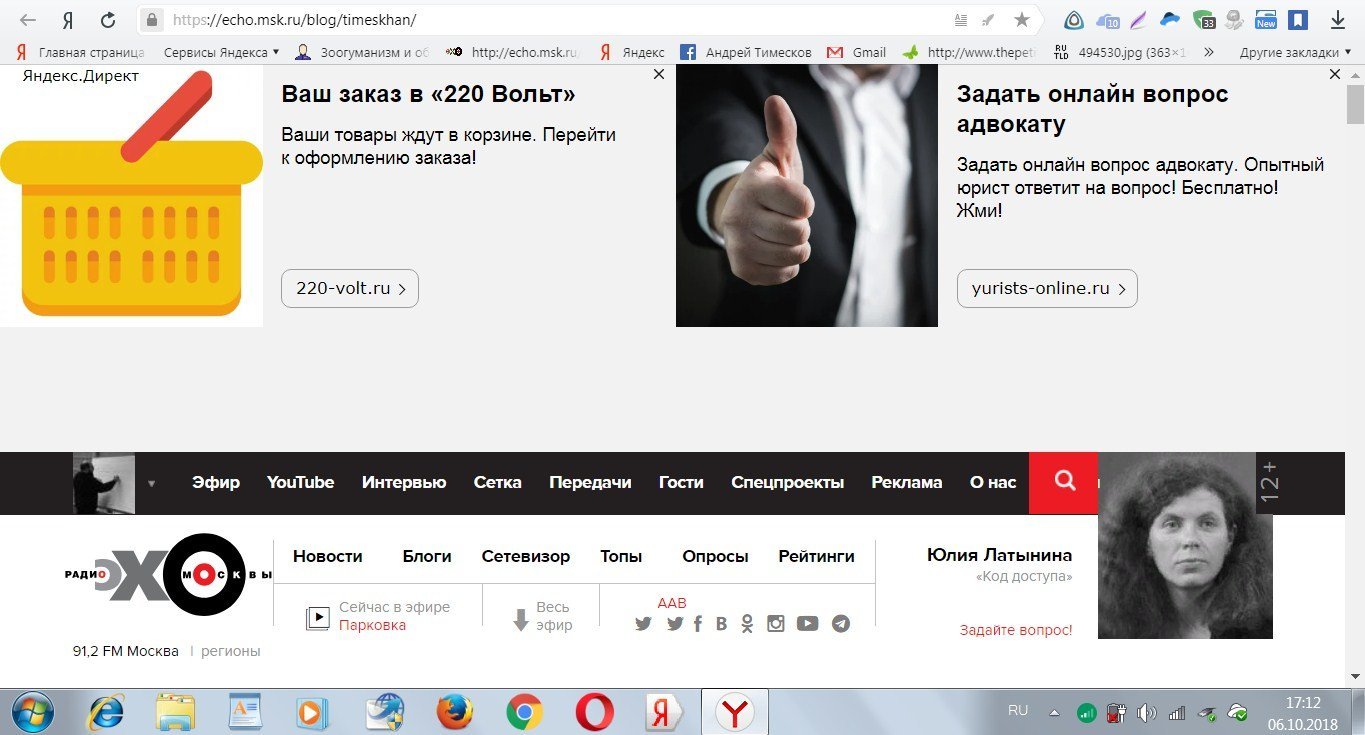Click the Задайте вопрос! link
The height and width of the screenshot is (735, 1365).
[x=1015, y=630]
